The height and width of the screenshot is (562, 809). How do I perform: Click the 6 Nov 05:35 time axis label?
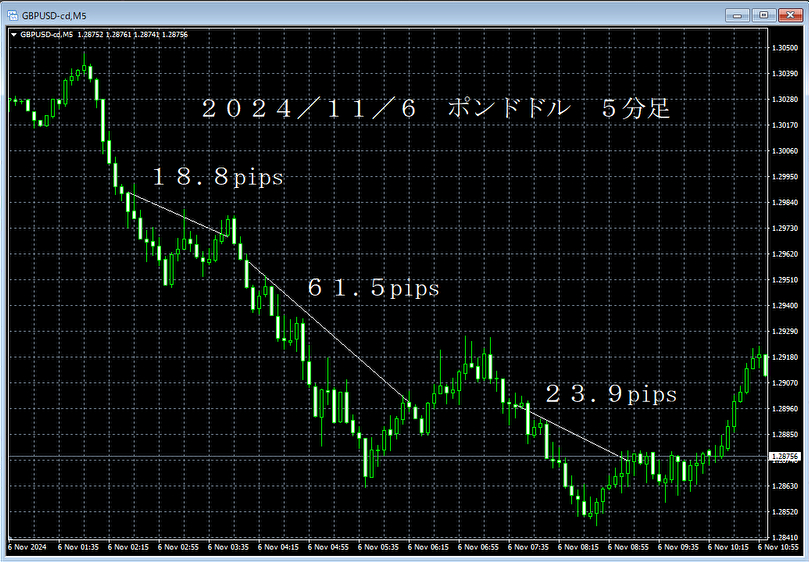378,547
